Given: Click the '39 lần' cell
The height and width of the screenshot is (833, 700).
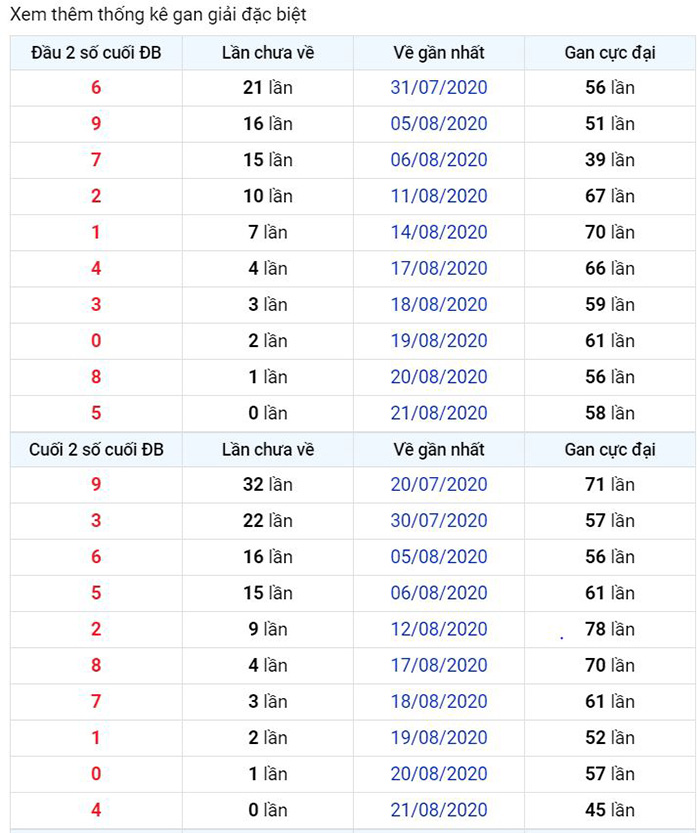Looking at the screenshot, I should [610, 160].
